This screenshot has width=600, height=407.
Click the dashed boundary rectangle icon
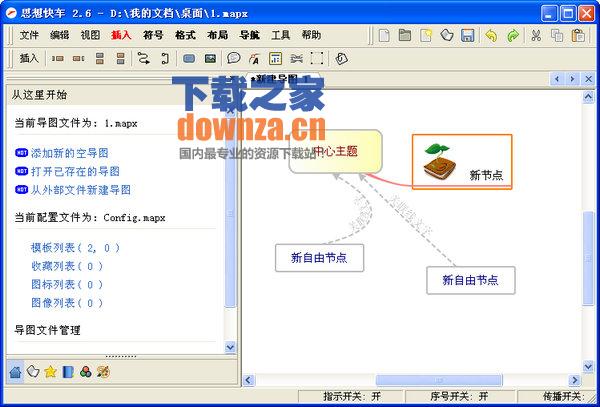[x=317, y=59]
